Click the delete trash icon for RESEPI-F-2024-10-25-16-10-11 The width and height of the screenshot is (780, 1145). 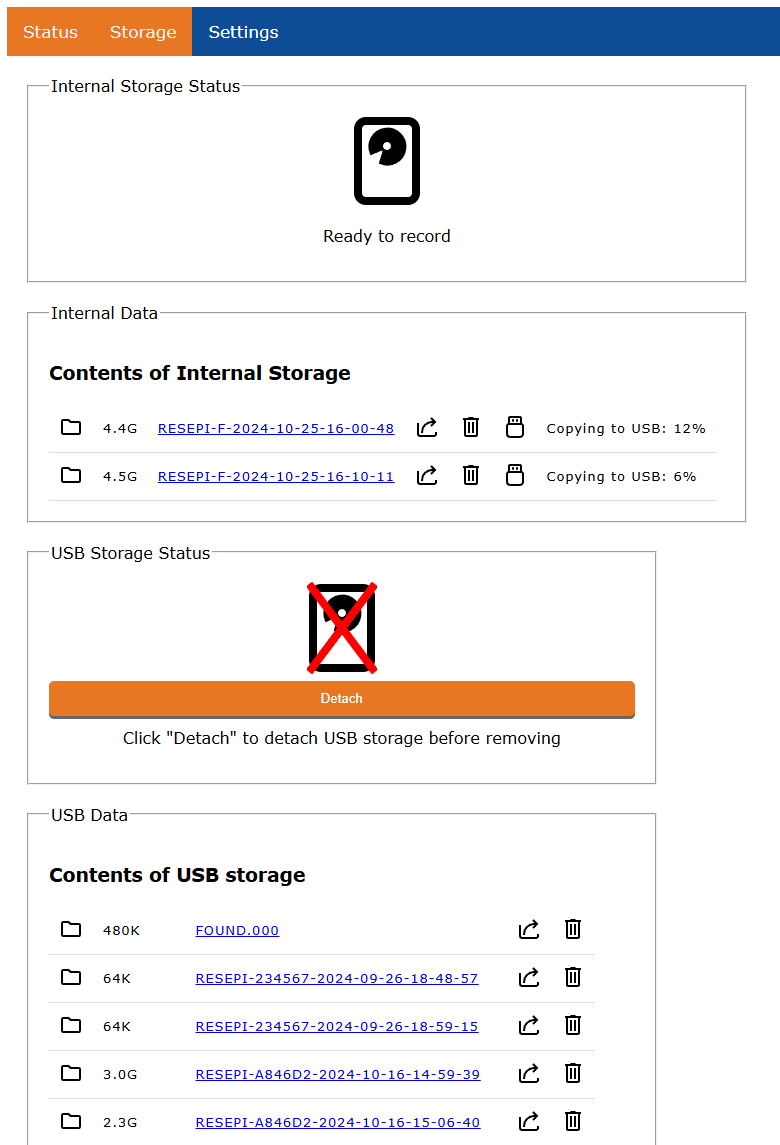[471, 475]
